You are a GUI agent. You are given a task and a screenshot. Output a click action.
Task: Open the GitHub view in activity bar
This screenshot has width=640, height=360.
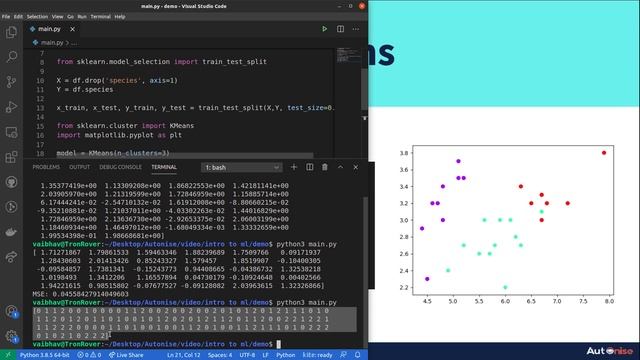[11, 182]
